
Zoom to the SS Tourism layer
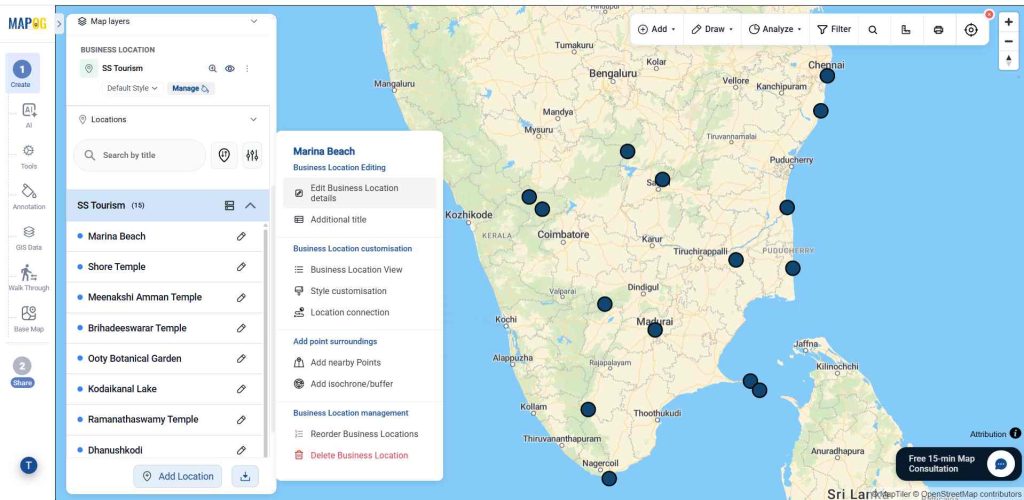(212, 69)
